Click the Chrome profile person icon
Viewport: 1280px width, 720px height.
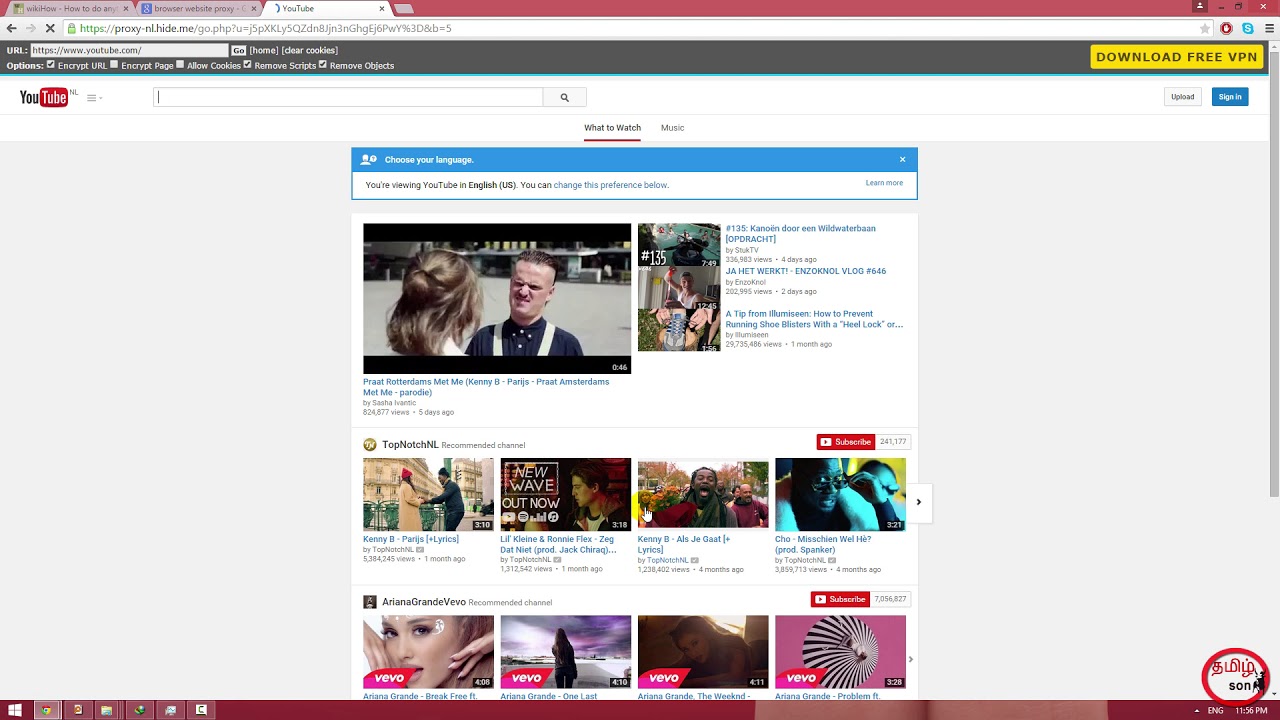point(1201,6)
